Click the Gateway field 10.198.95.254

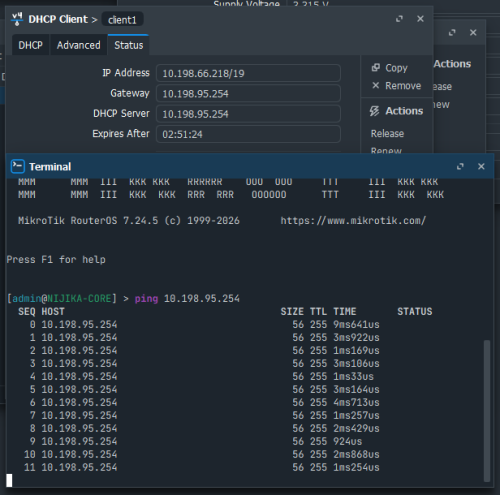pyautogui.click(x=248, y=94)
